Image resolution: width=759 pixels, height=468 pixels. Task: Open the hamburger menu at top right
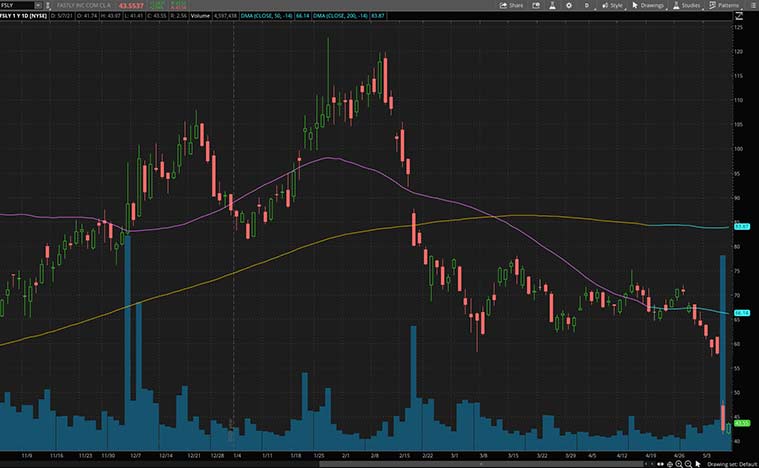751,5
